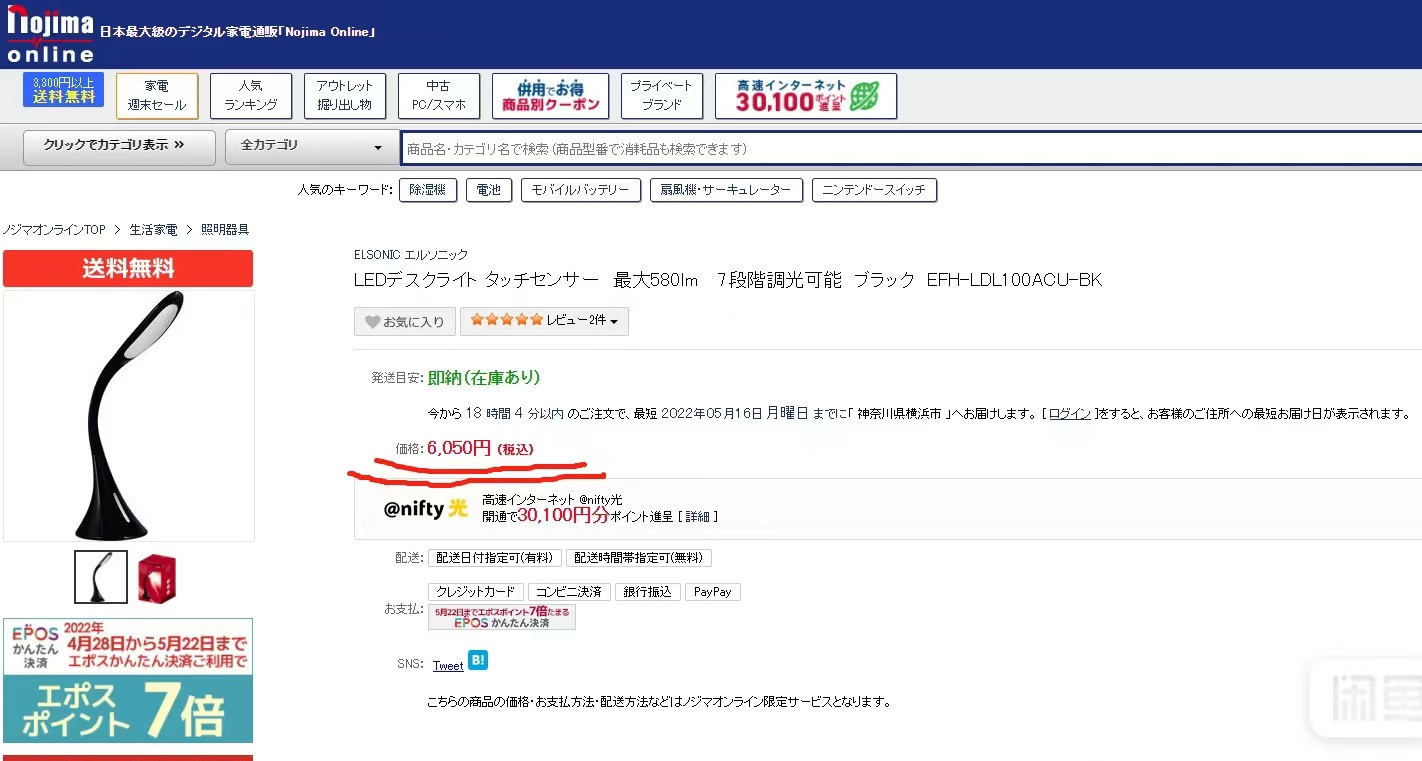Click the Tweet share link
The height and width of the screenshot is (761, 1422).
click(x=448, y=666)
